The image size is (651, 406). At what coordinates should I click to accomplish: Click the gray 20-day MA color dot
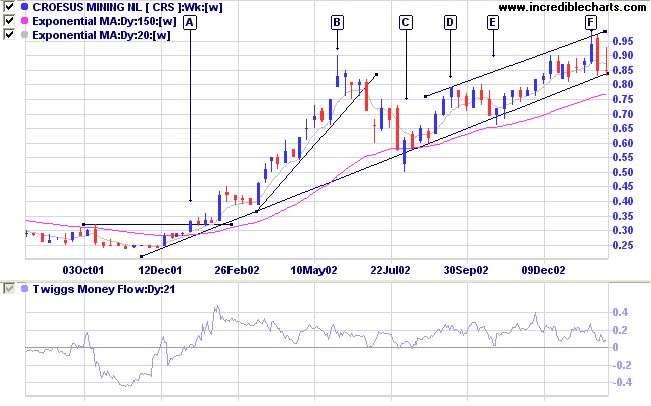(24, 35)
